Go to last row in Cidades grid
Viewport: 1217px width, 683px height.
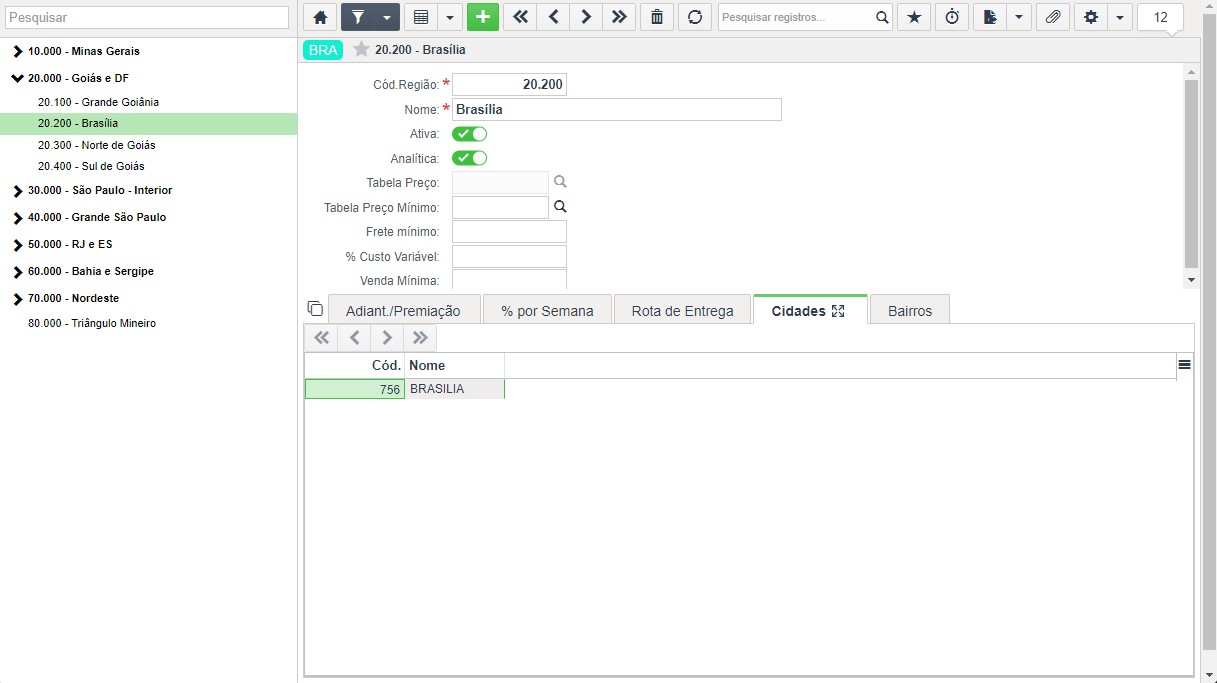[420, 338]
